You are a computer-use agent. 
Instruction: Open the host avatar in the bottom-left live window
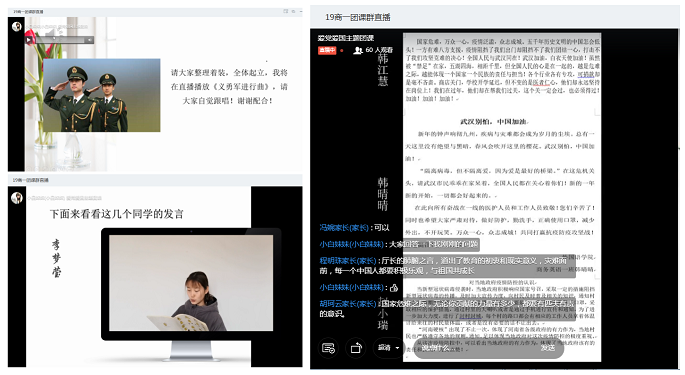click(x=17, y=198)
